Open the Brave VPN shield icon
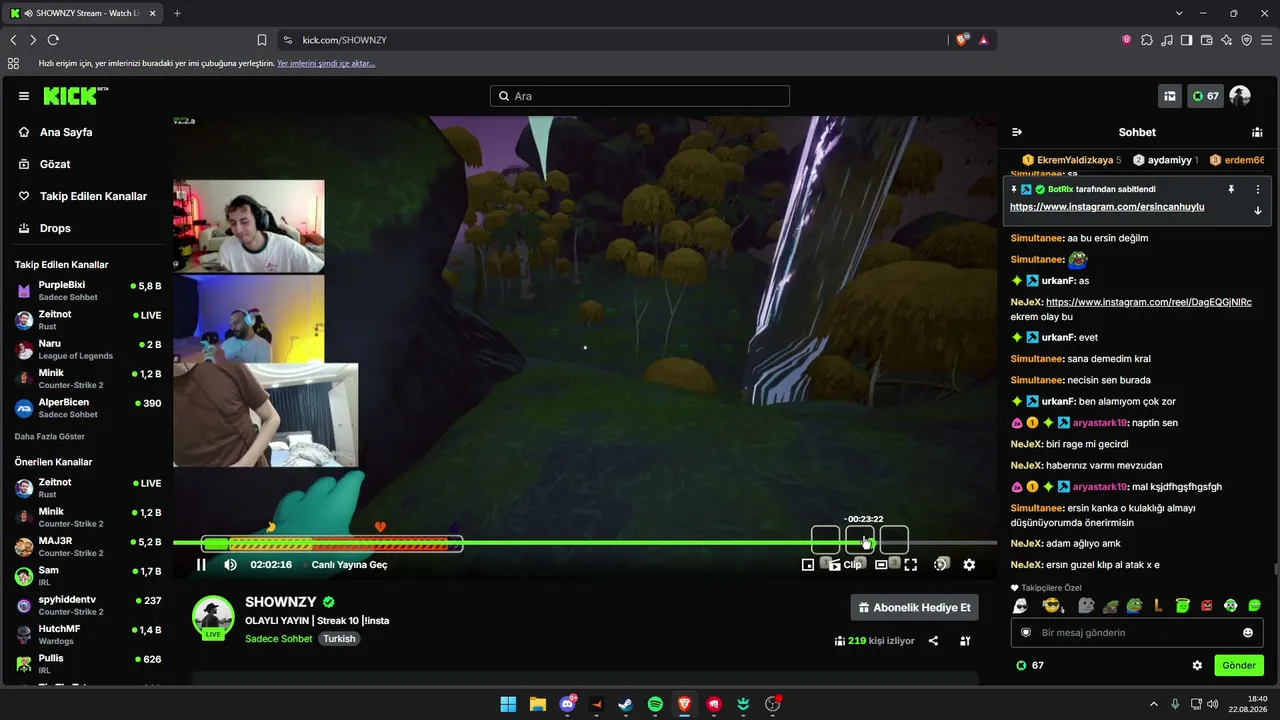The image size is (1280, 720). [1246, 40]
